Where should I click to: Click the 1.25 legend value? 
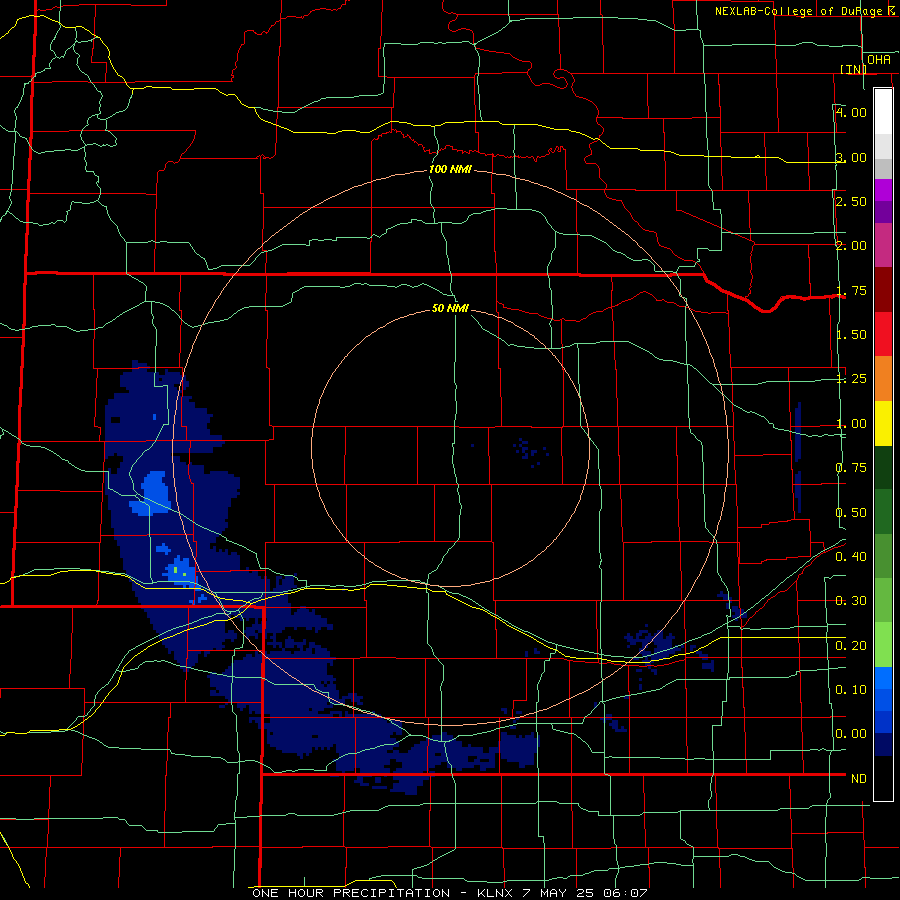point(851,379)
